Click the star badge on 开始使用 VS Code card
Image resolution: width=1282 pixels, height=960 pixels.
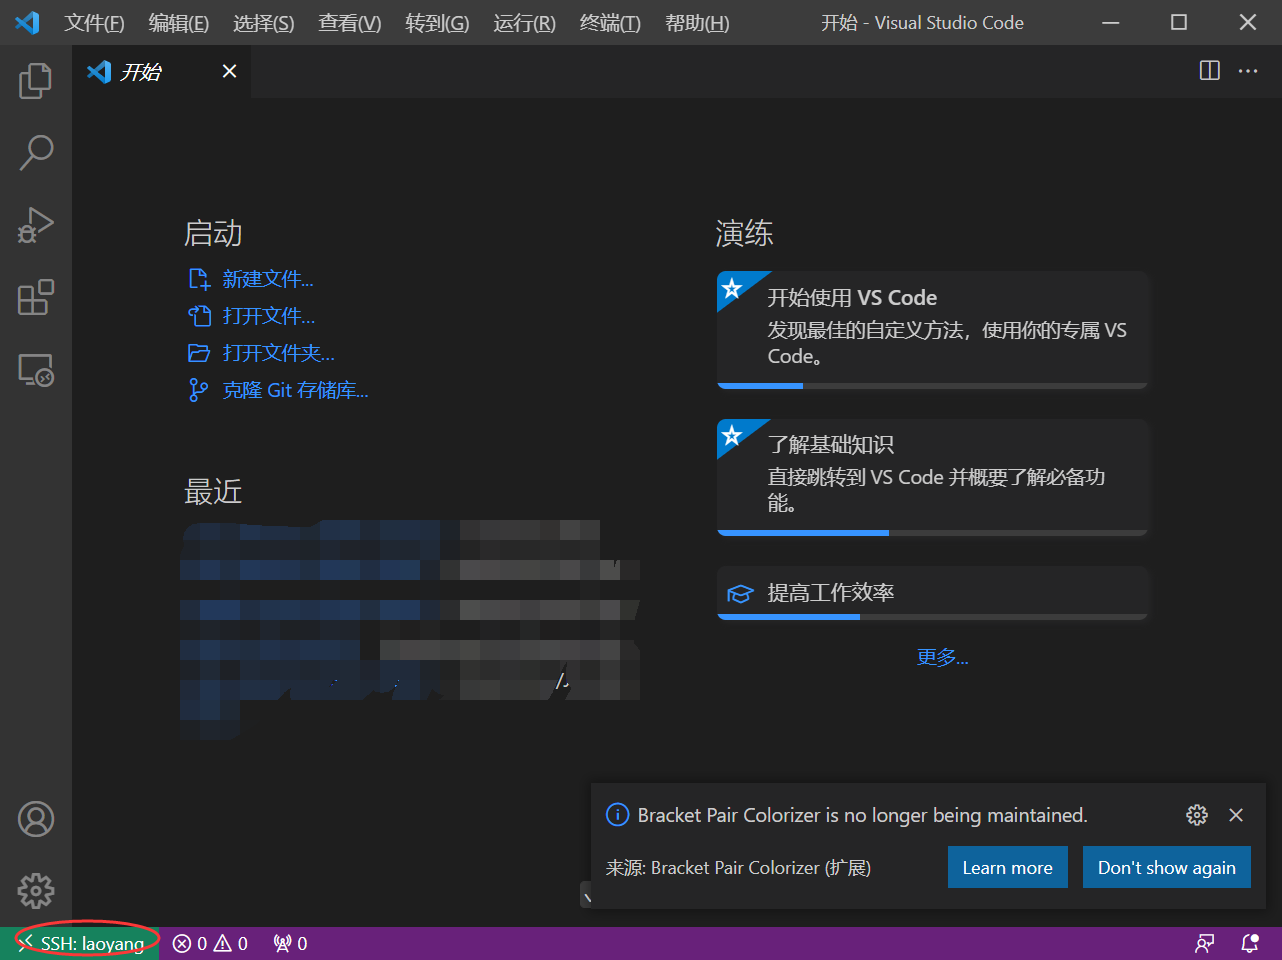pyautogui.click(x=732, y=288)
